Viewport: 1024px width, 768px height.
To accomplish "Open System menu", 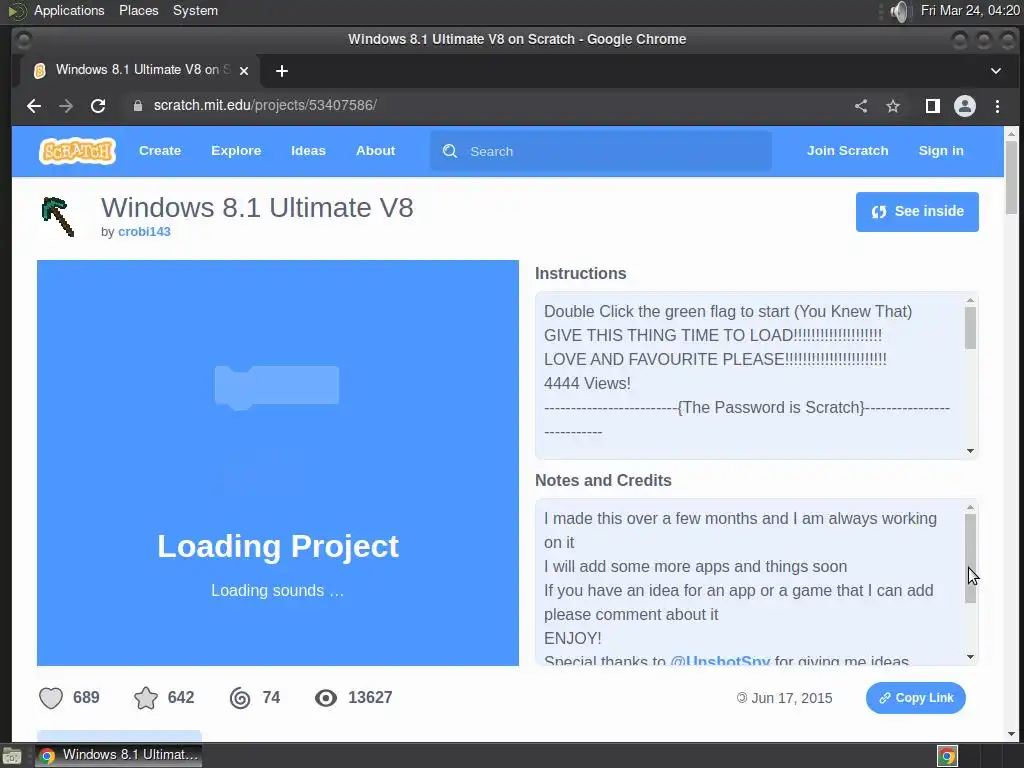I will [x=195, y=10].
